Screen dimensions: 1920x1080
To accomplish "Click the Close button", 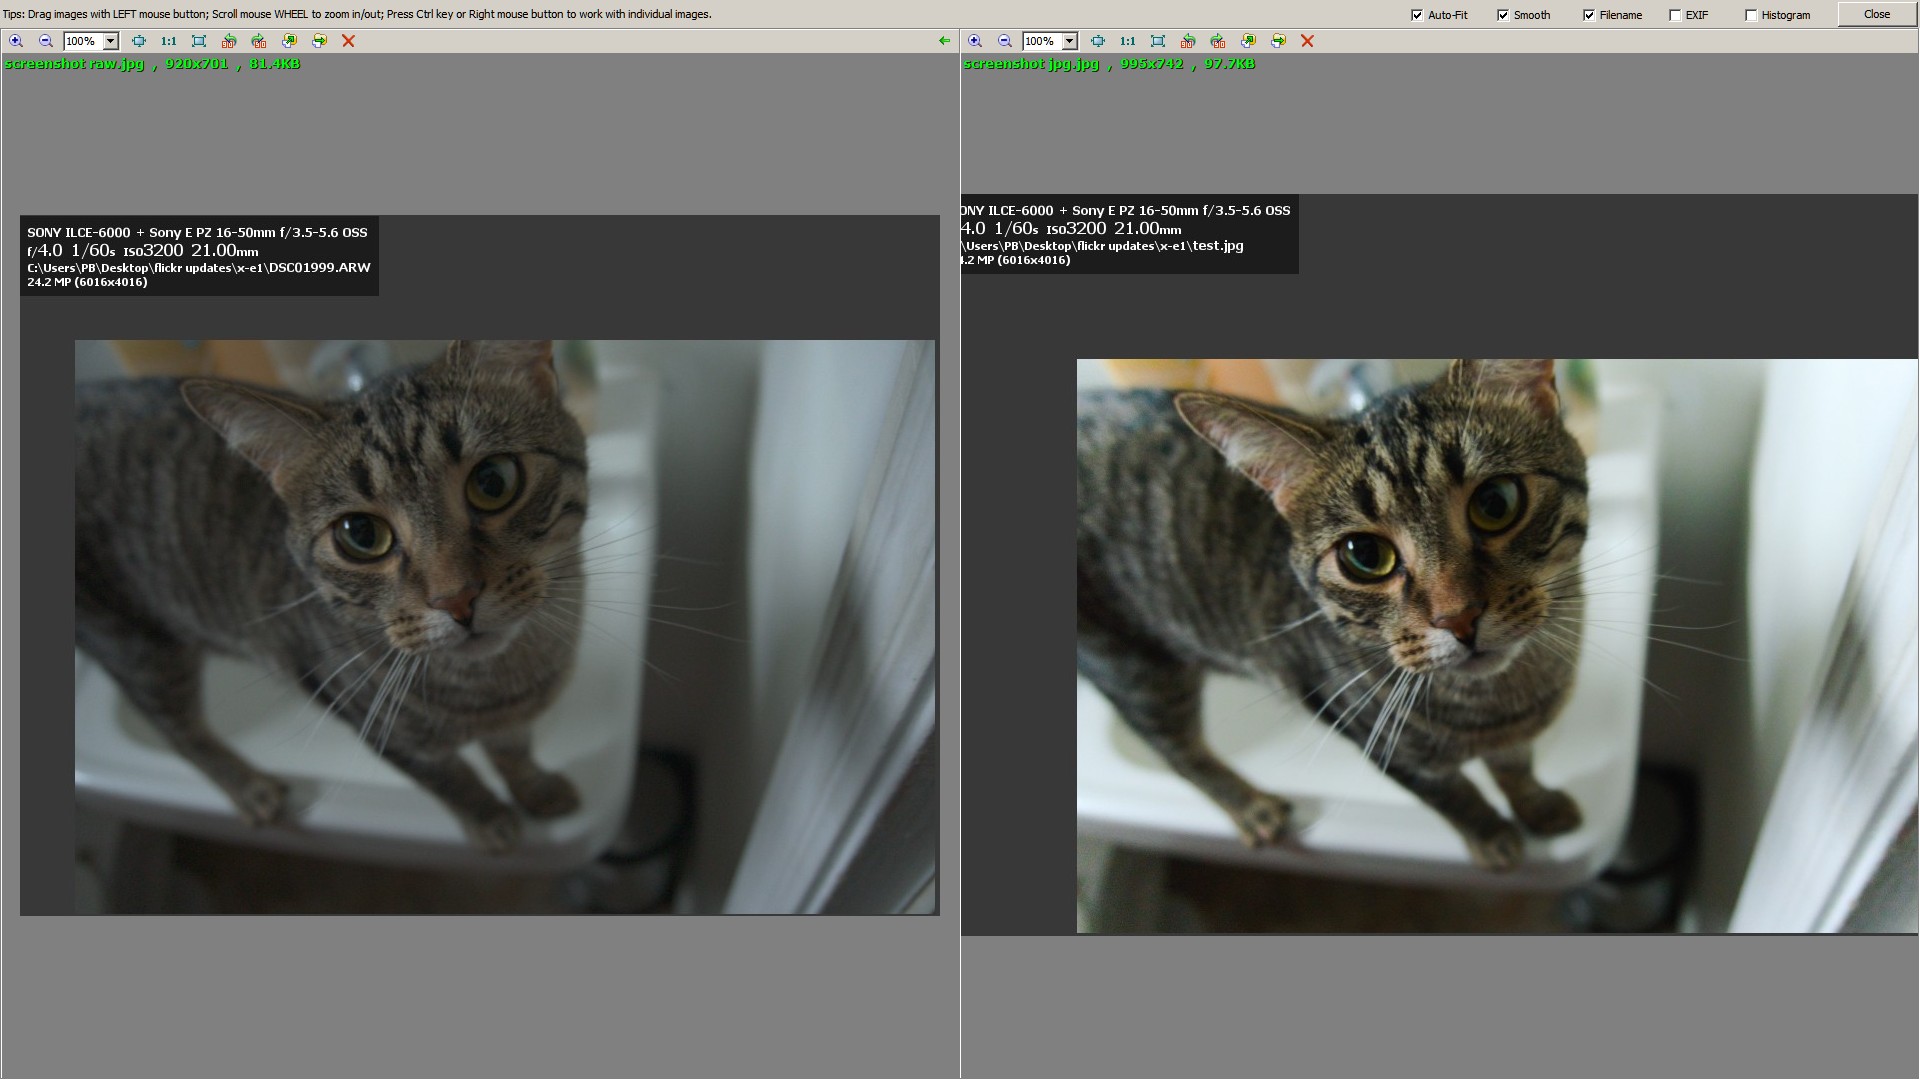I will point(1876,14).
